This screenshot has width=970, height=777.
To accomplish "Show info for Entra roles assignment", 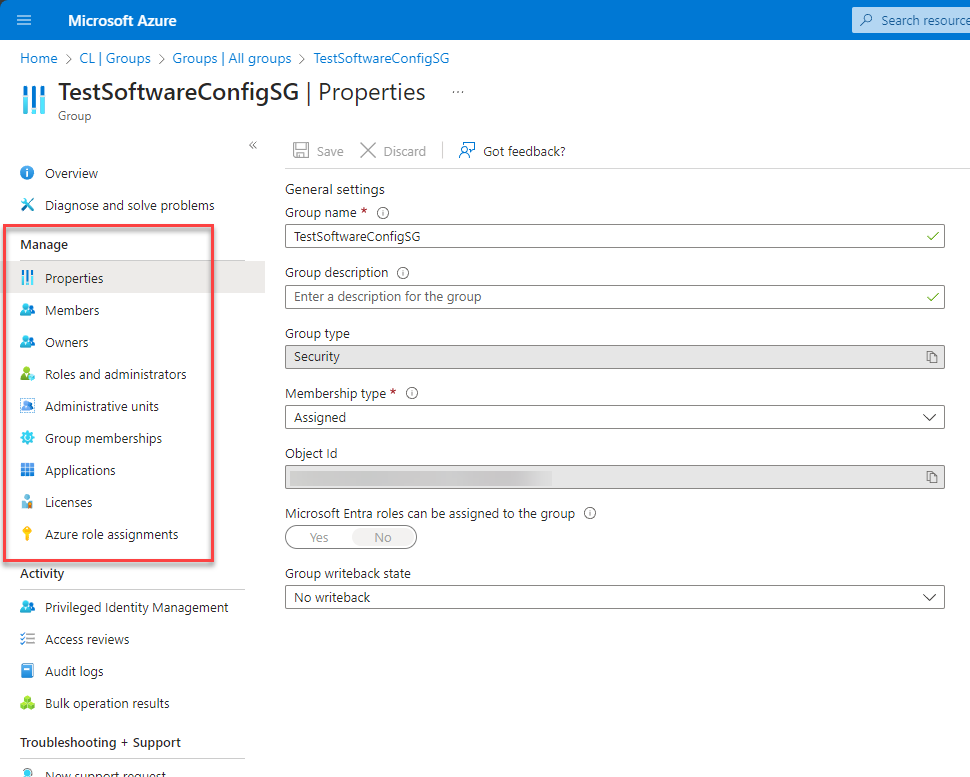I will [590, 513].
